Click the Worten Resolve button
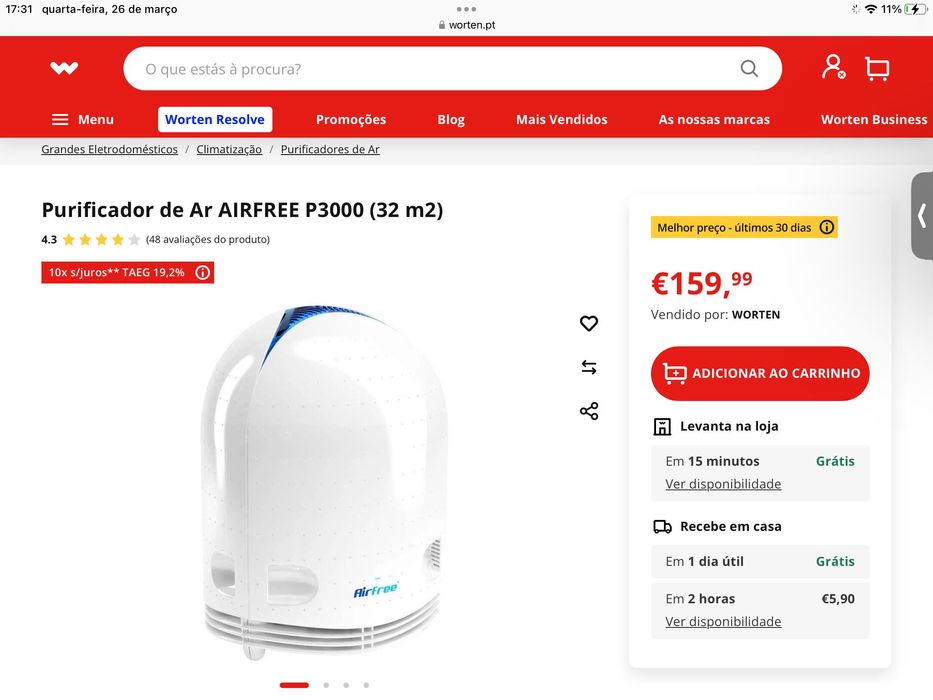The width and height of the screenshot is (933, 700). (215, 120)
